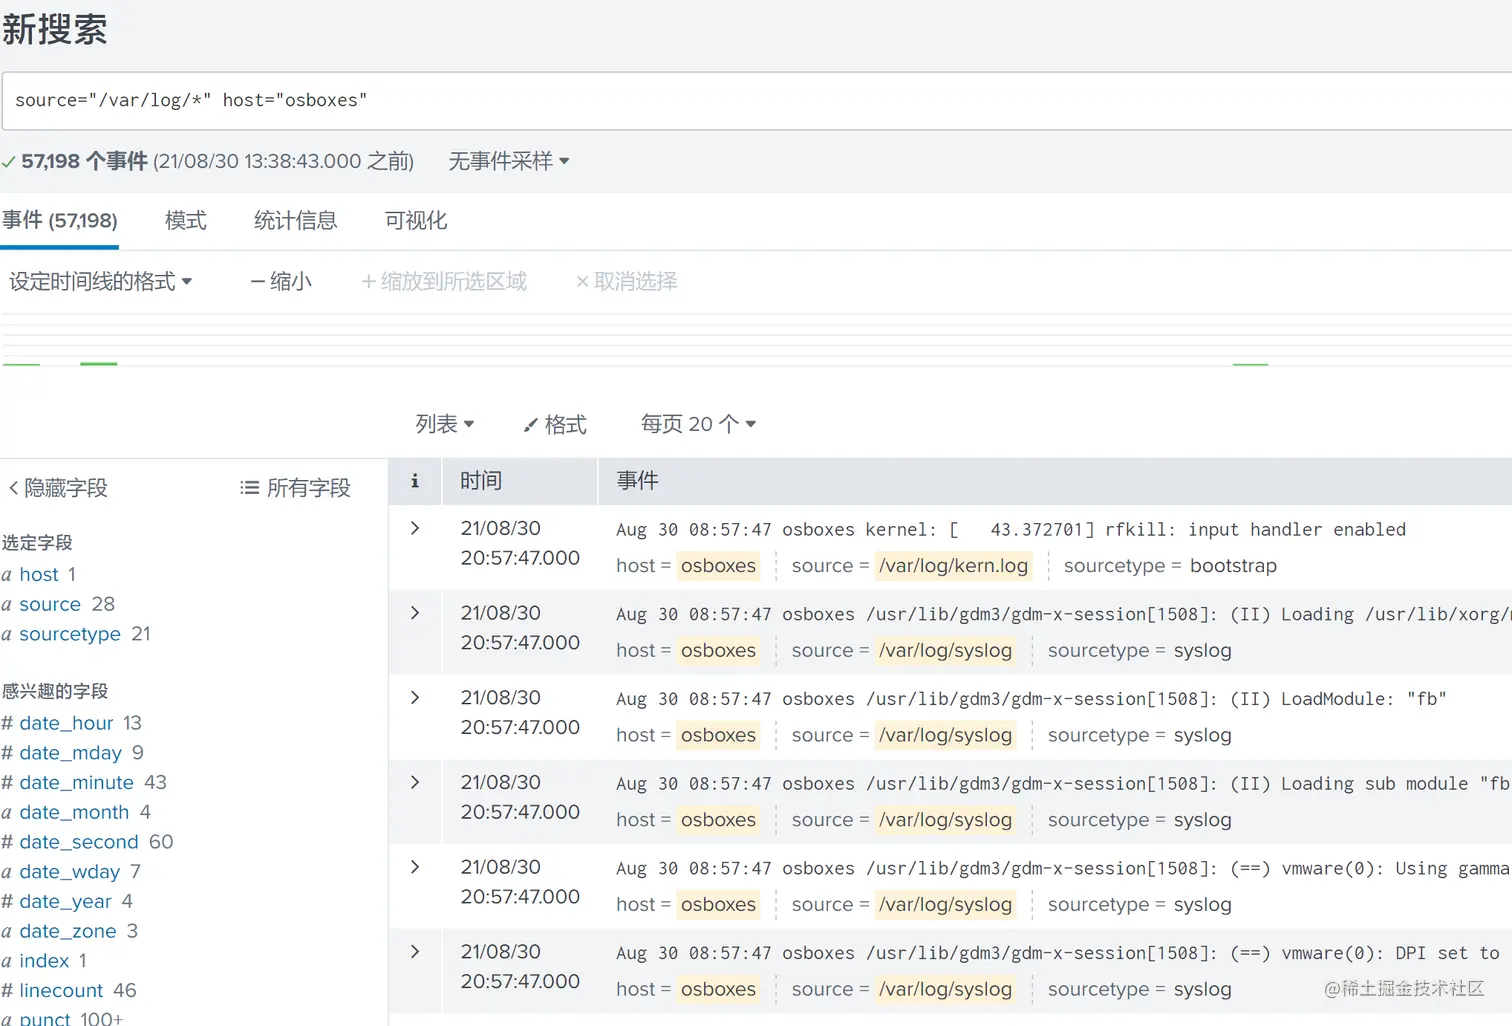Open the date_year field
This screenshot has width=1512, height=1026.
click(x=65, y=902)
